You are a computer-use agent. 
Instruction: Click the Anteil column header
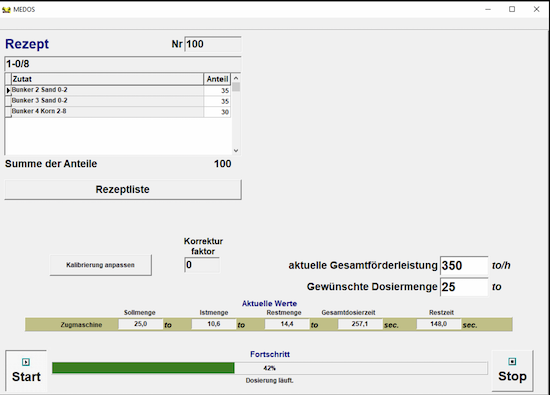tap(217, 79)
